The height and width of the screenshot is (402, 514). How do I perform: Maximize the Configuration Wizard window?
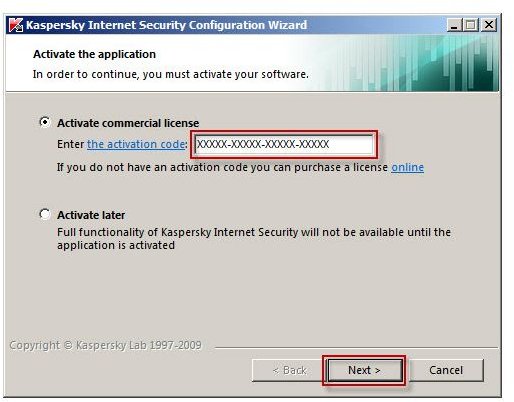tap(471, 25)
